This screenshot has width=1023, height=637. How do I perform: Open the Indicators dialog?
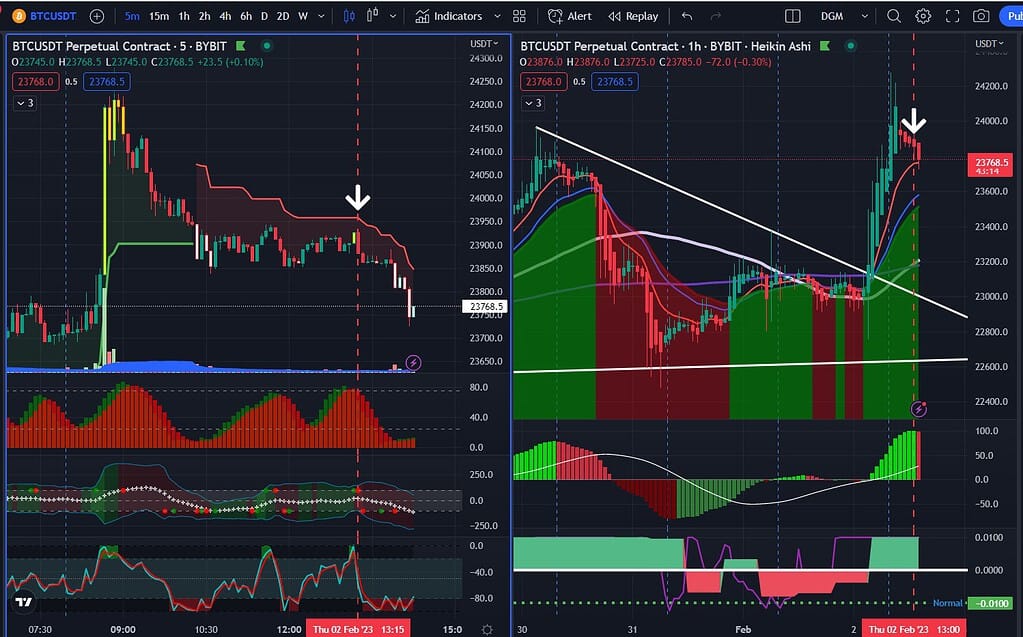tap(449, 16)
